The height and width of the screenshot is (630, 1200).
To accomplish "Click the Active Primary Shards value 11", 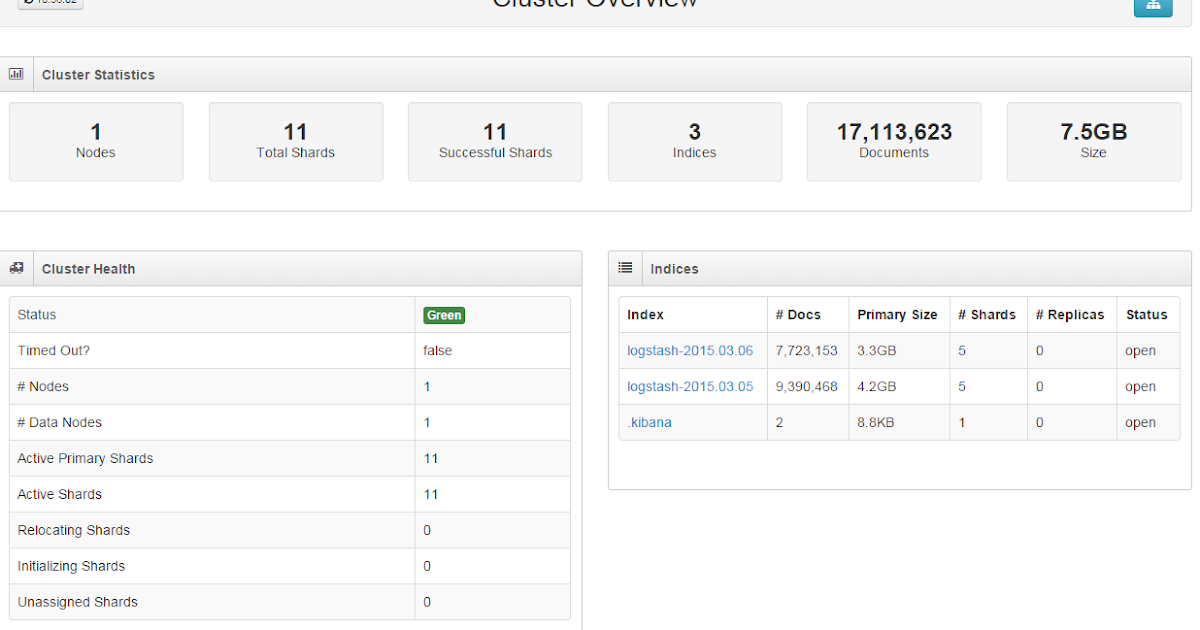I will pos(427,458).
